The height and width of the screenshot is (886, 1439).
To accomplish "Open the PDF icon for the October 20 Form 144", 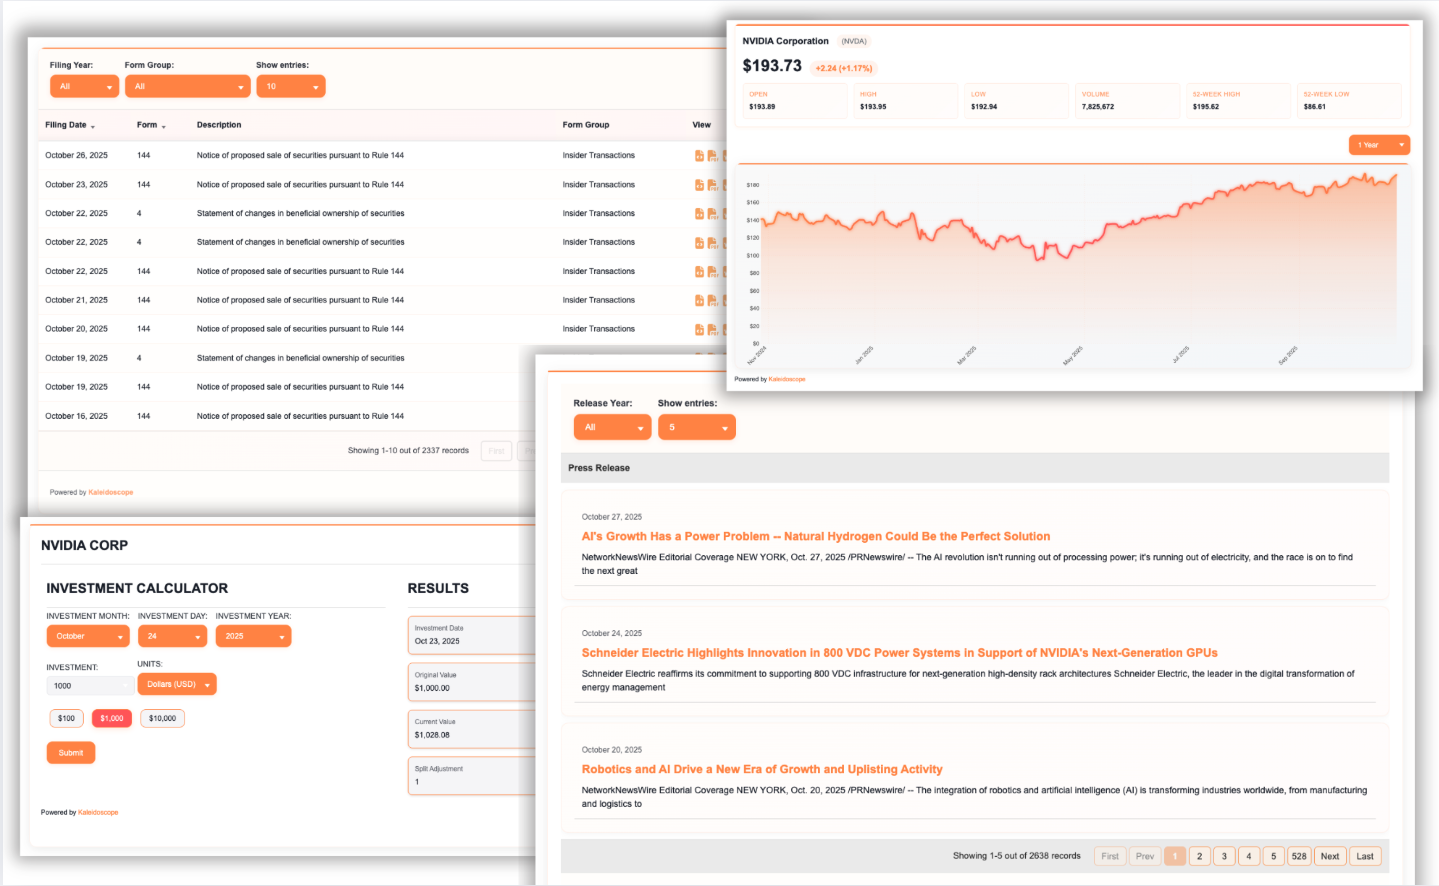I will click(712, 328).
